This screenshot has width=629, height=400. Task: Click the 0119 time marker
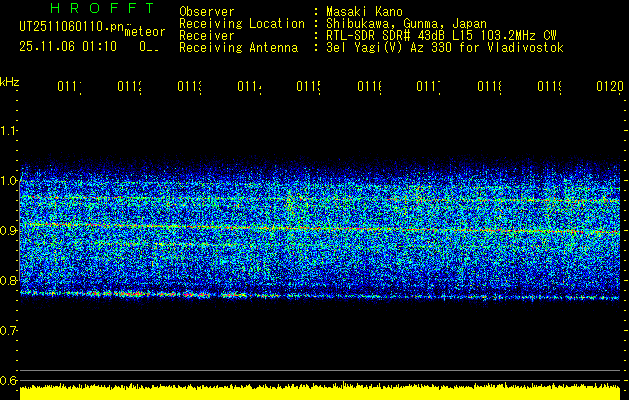point(549,87)
